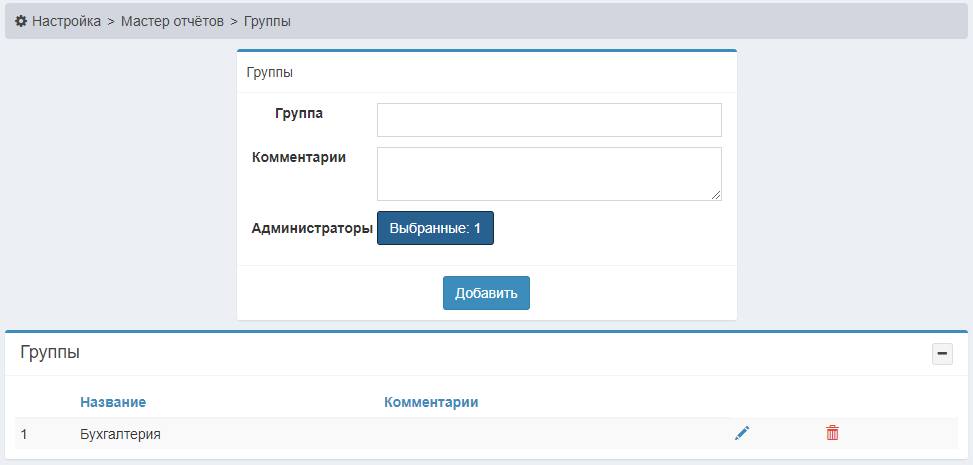Image resolution: width=973 pixels, height=465 pixels.
Task: Grab the resize handle of the Комментарии textarea
Action: tap(716, 195)
